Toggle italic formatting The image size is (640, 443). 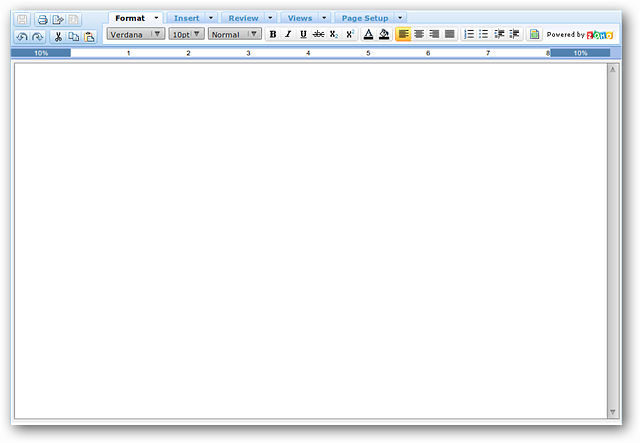click(x=288, y=34)
